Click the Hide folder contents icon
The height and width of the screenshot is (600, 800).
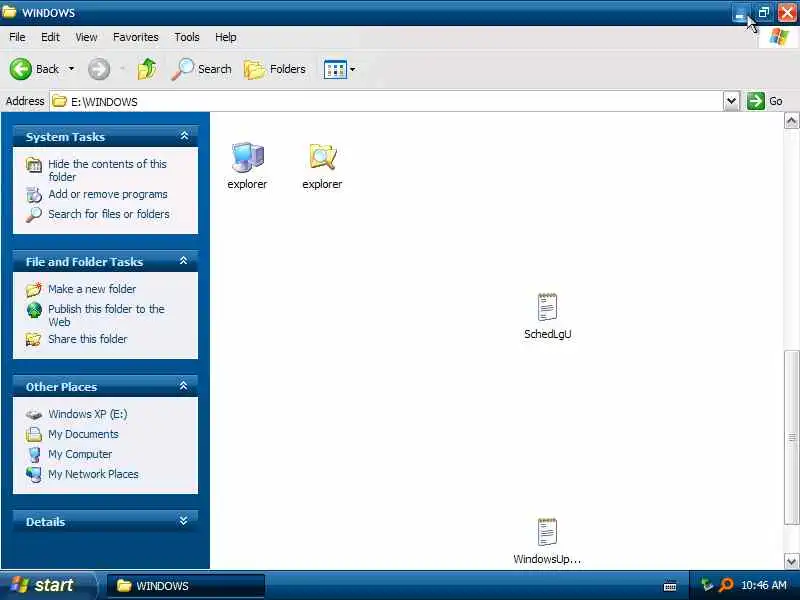tap(34, 165)
